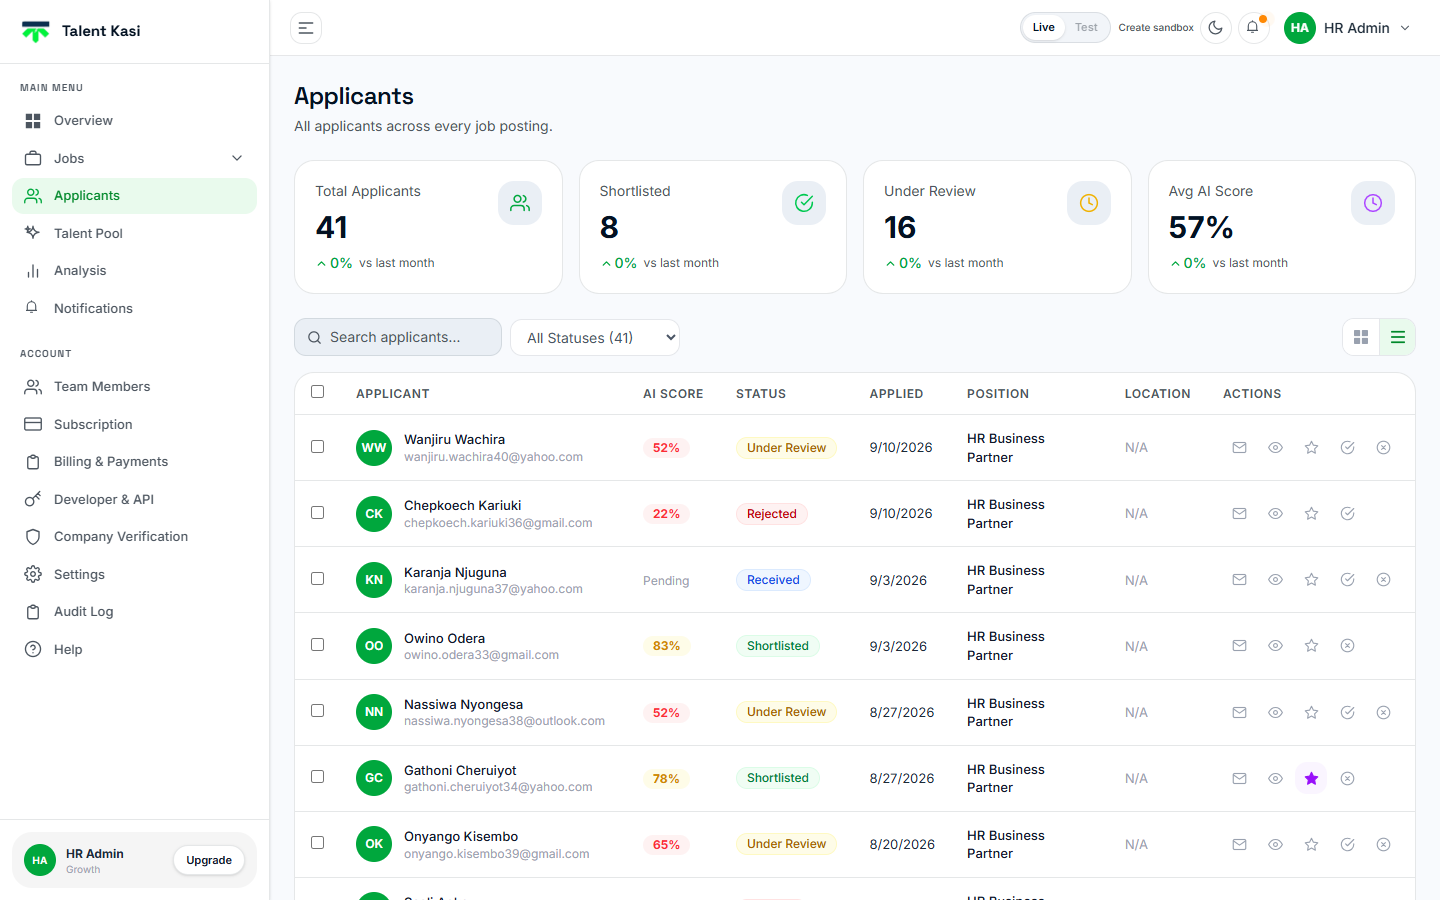Go to Developer & API

(x=134, y=499)
